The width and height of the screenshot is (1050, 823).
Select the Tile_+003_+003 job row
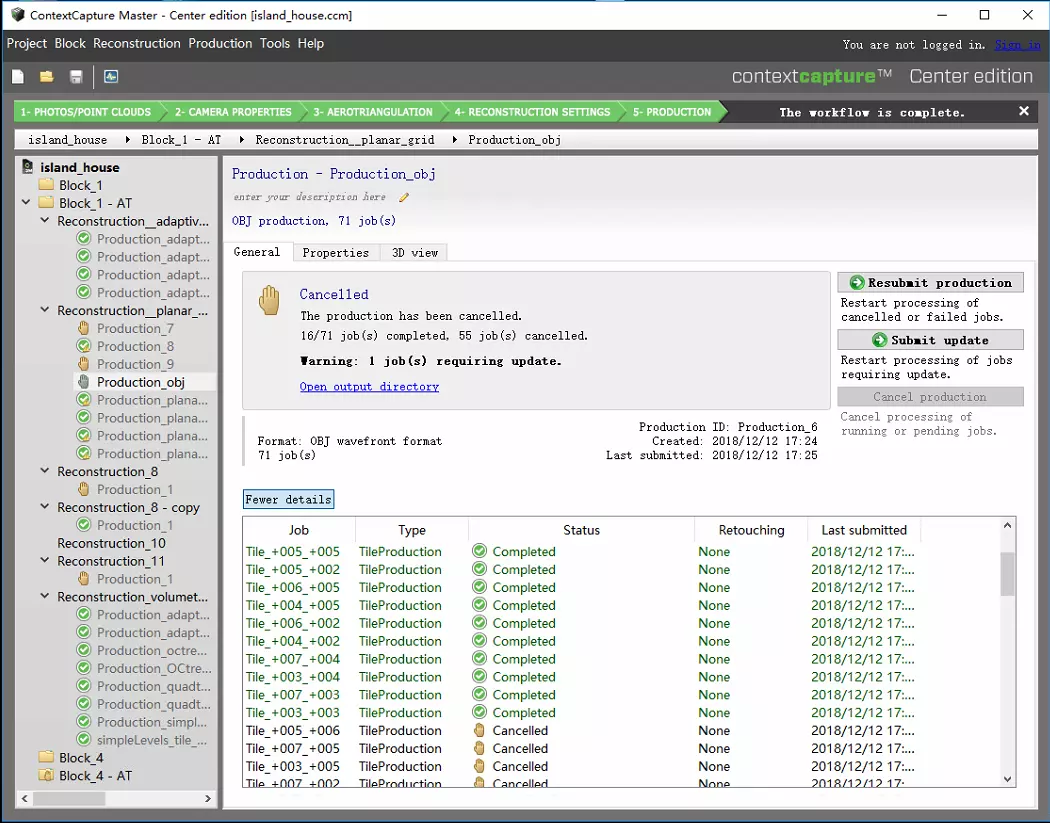[580, 713]
